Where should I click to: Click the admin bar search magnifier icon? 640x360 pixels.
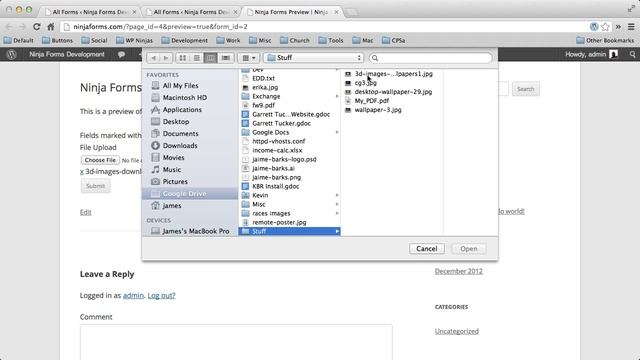coord(632,54)
